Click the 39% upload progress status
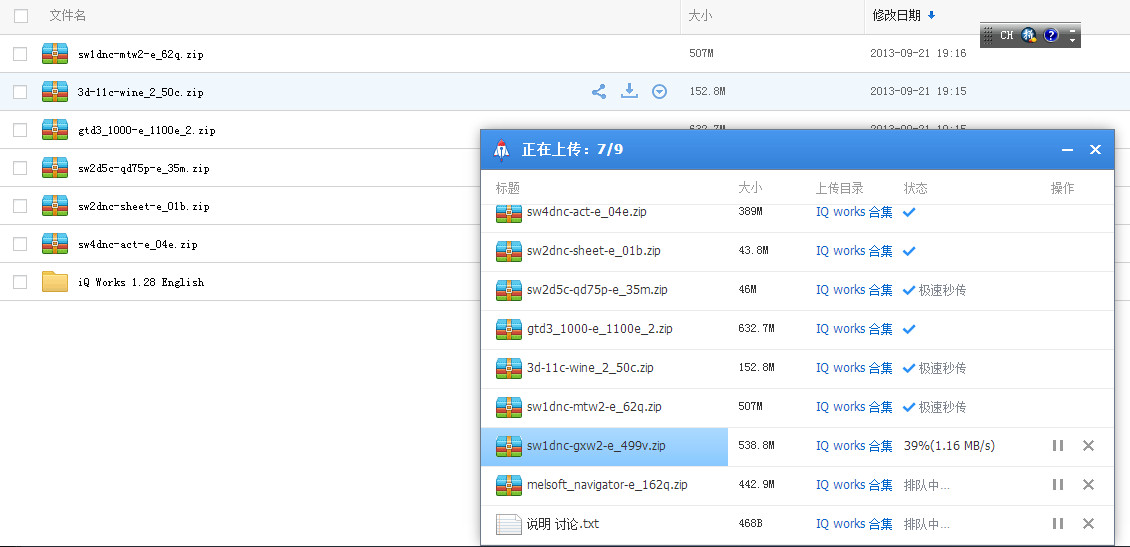Image resolution: width=1130 pixels, height=547 pixels. tap(949, 446)
